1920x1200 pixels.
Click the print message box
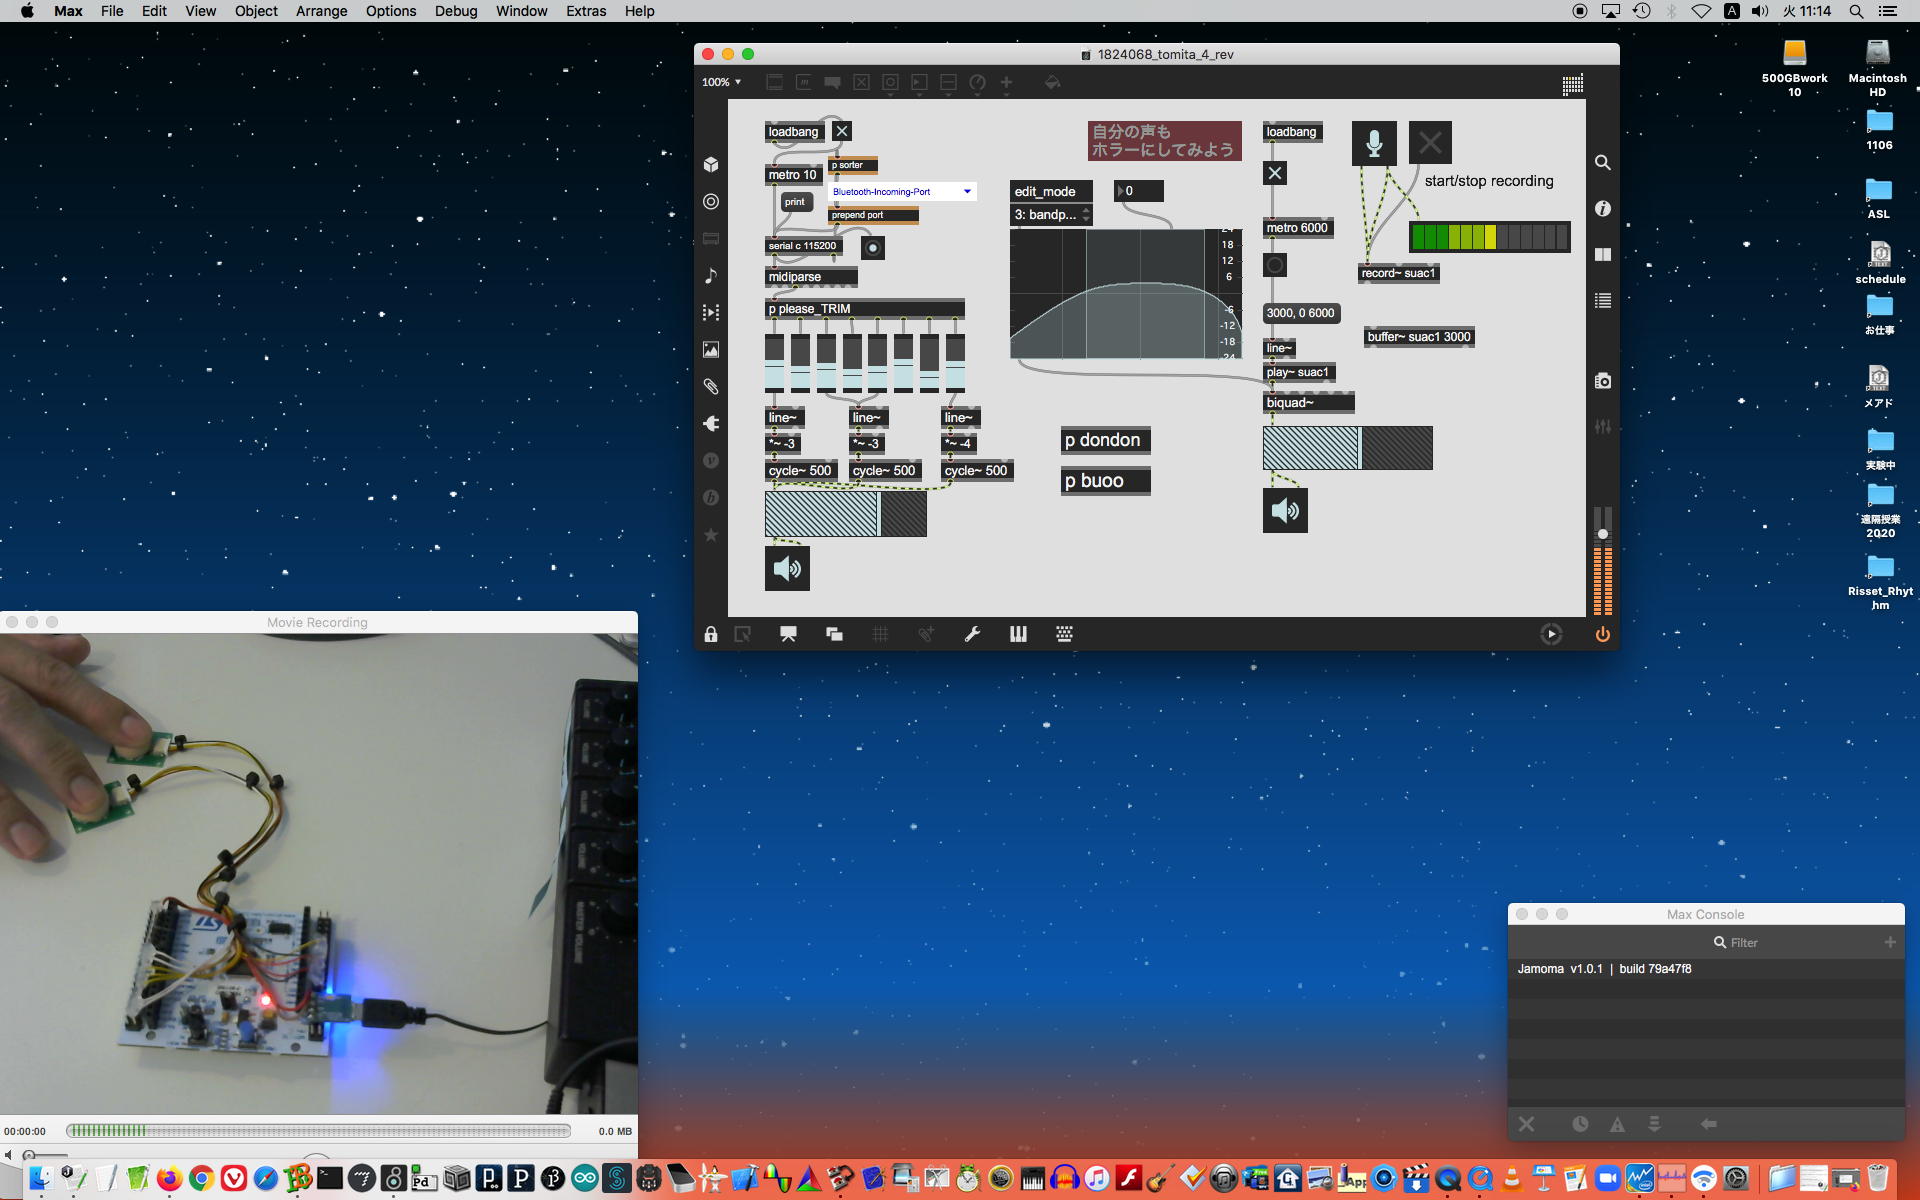795,202
